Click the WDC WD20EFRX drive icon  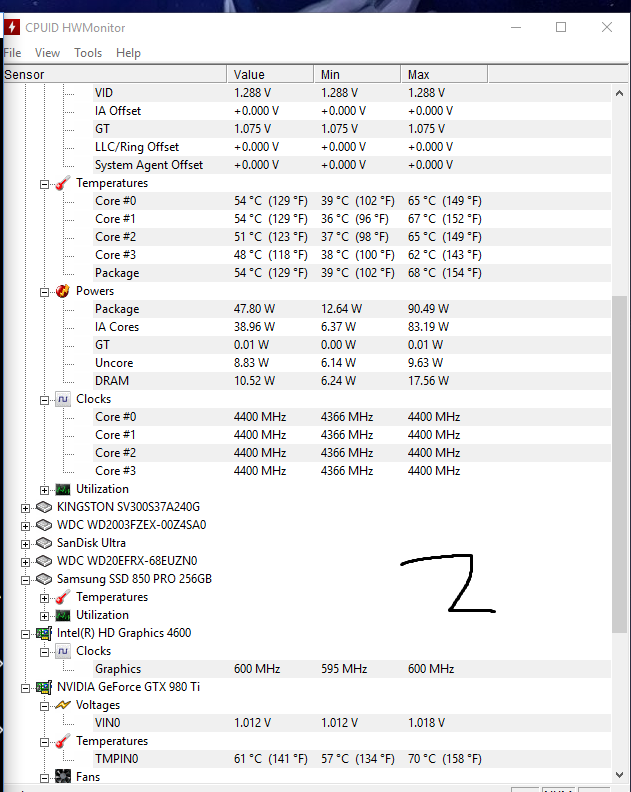(44, 561)
